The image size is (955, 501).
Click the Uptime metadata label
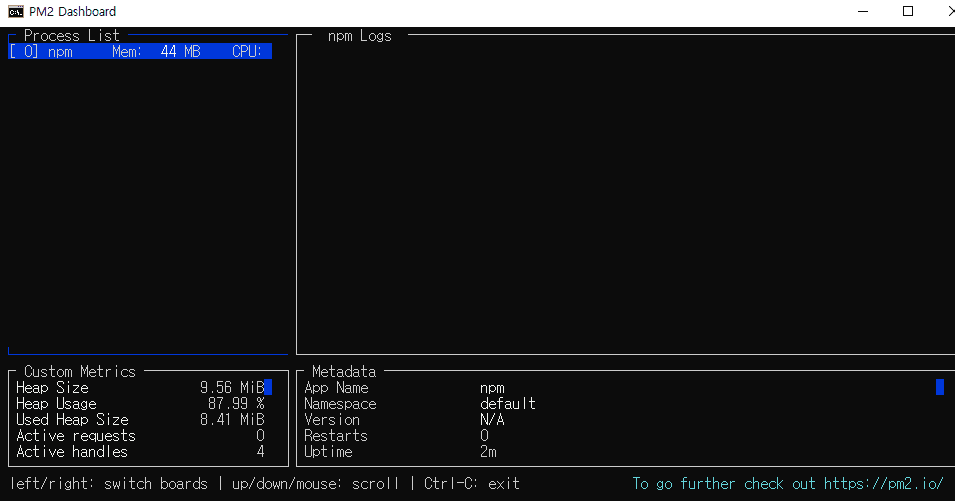pyautogui.click(x=328, y=452)
